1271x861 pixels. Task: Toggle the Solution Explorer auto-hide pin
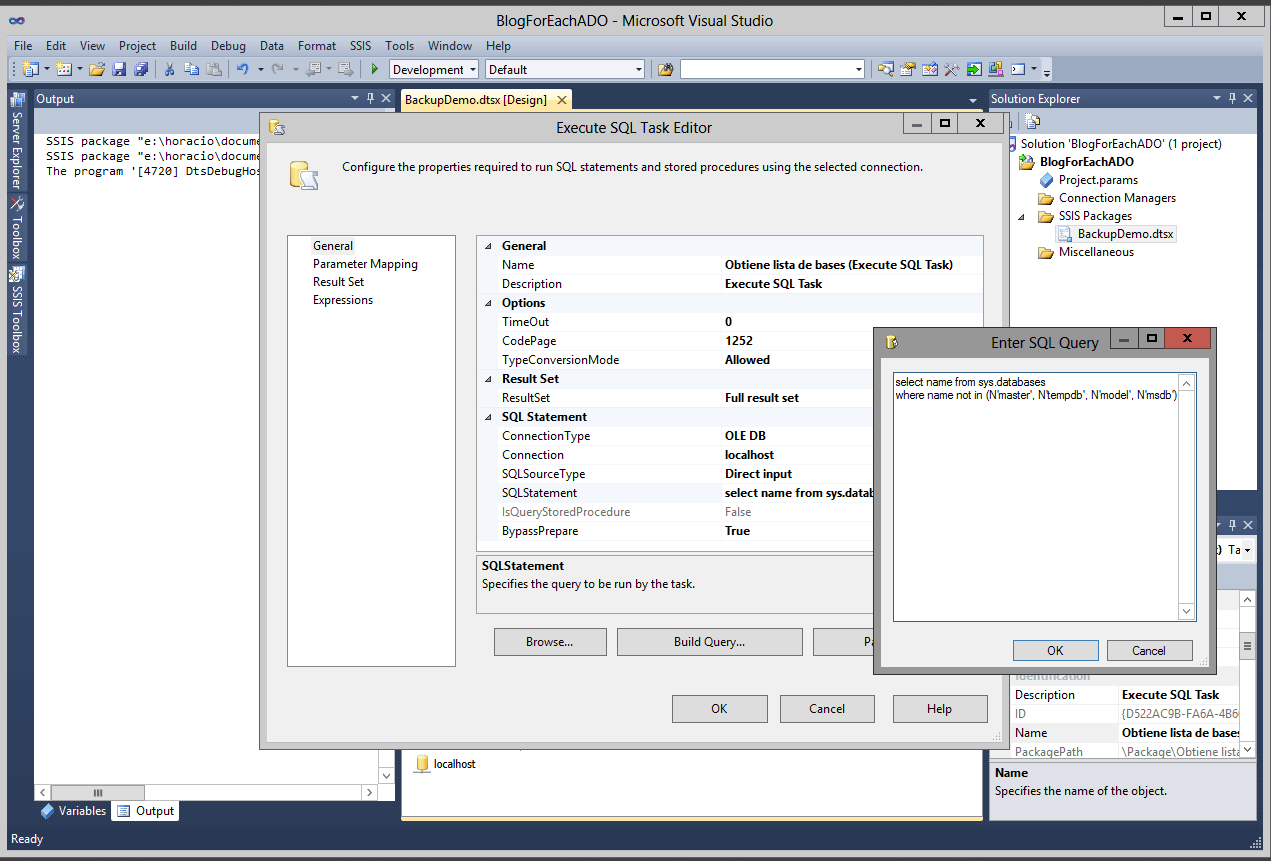(1231, 98)
